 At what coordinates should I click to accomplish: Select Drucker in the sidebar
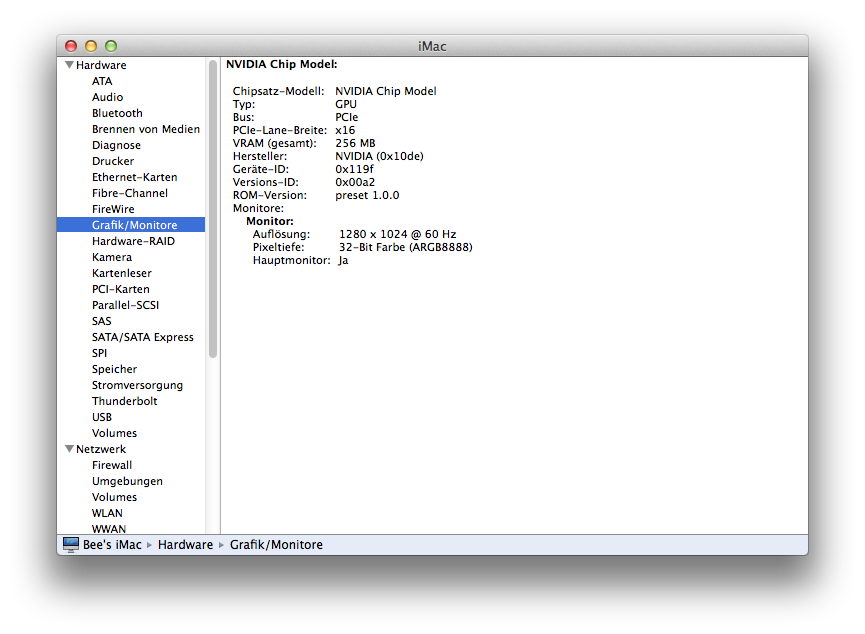113,161
